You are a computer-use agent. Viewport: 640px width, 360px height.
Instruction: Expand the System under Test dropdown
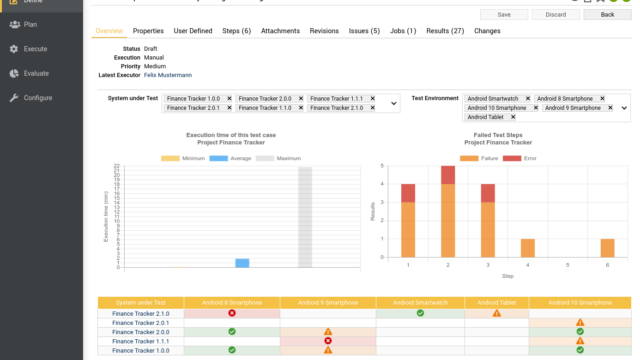tap(393, 103)
